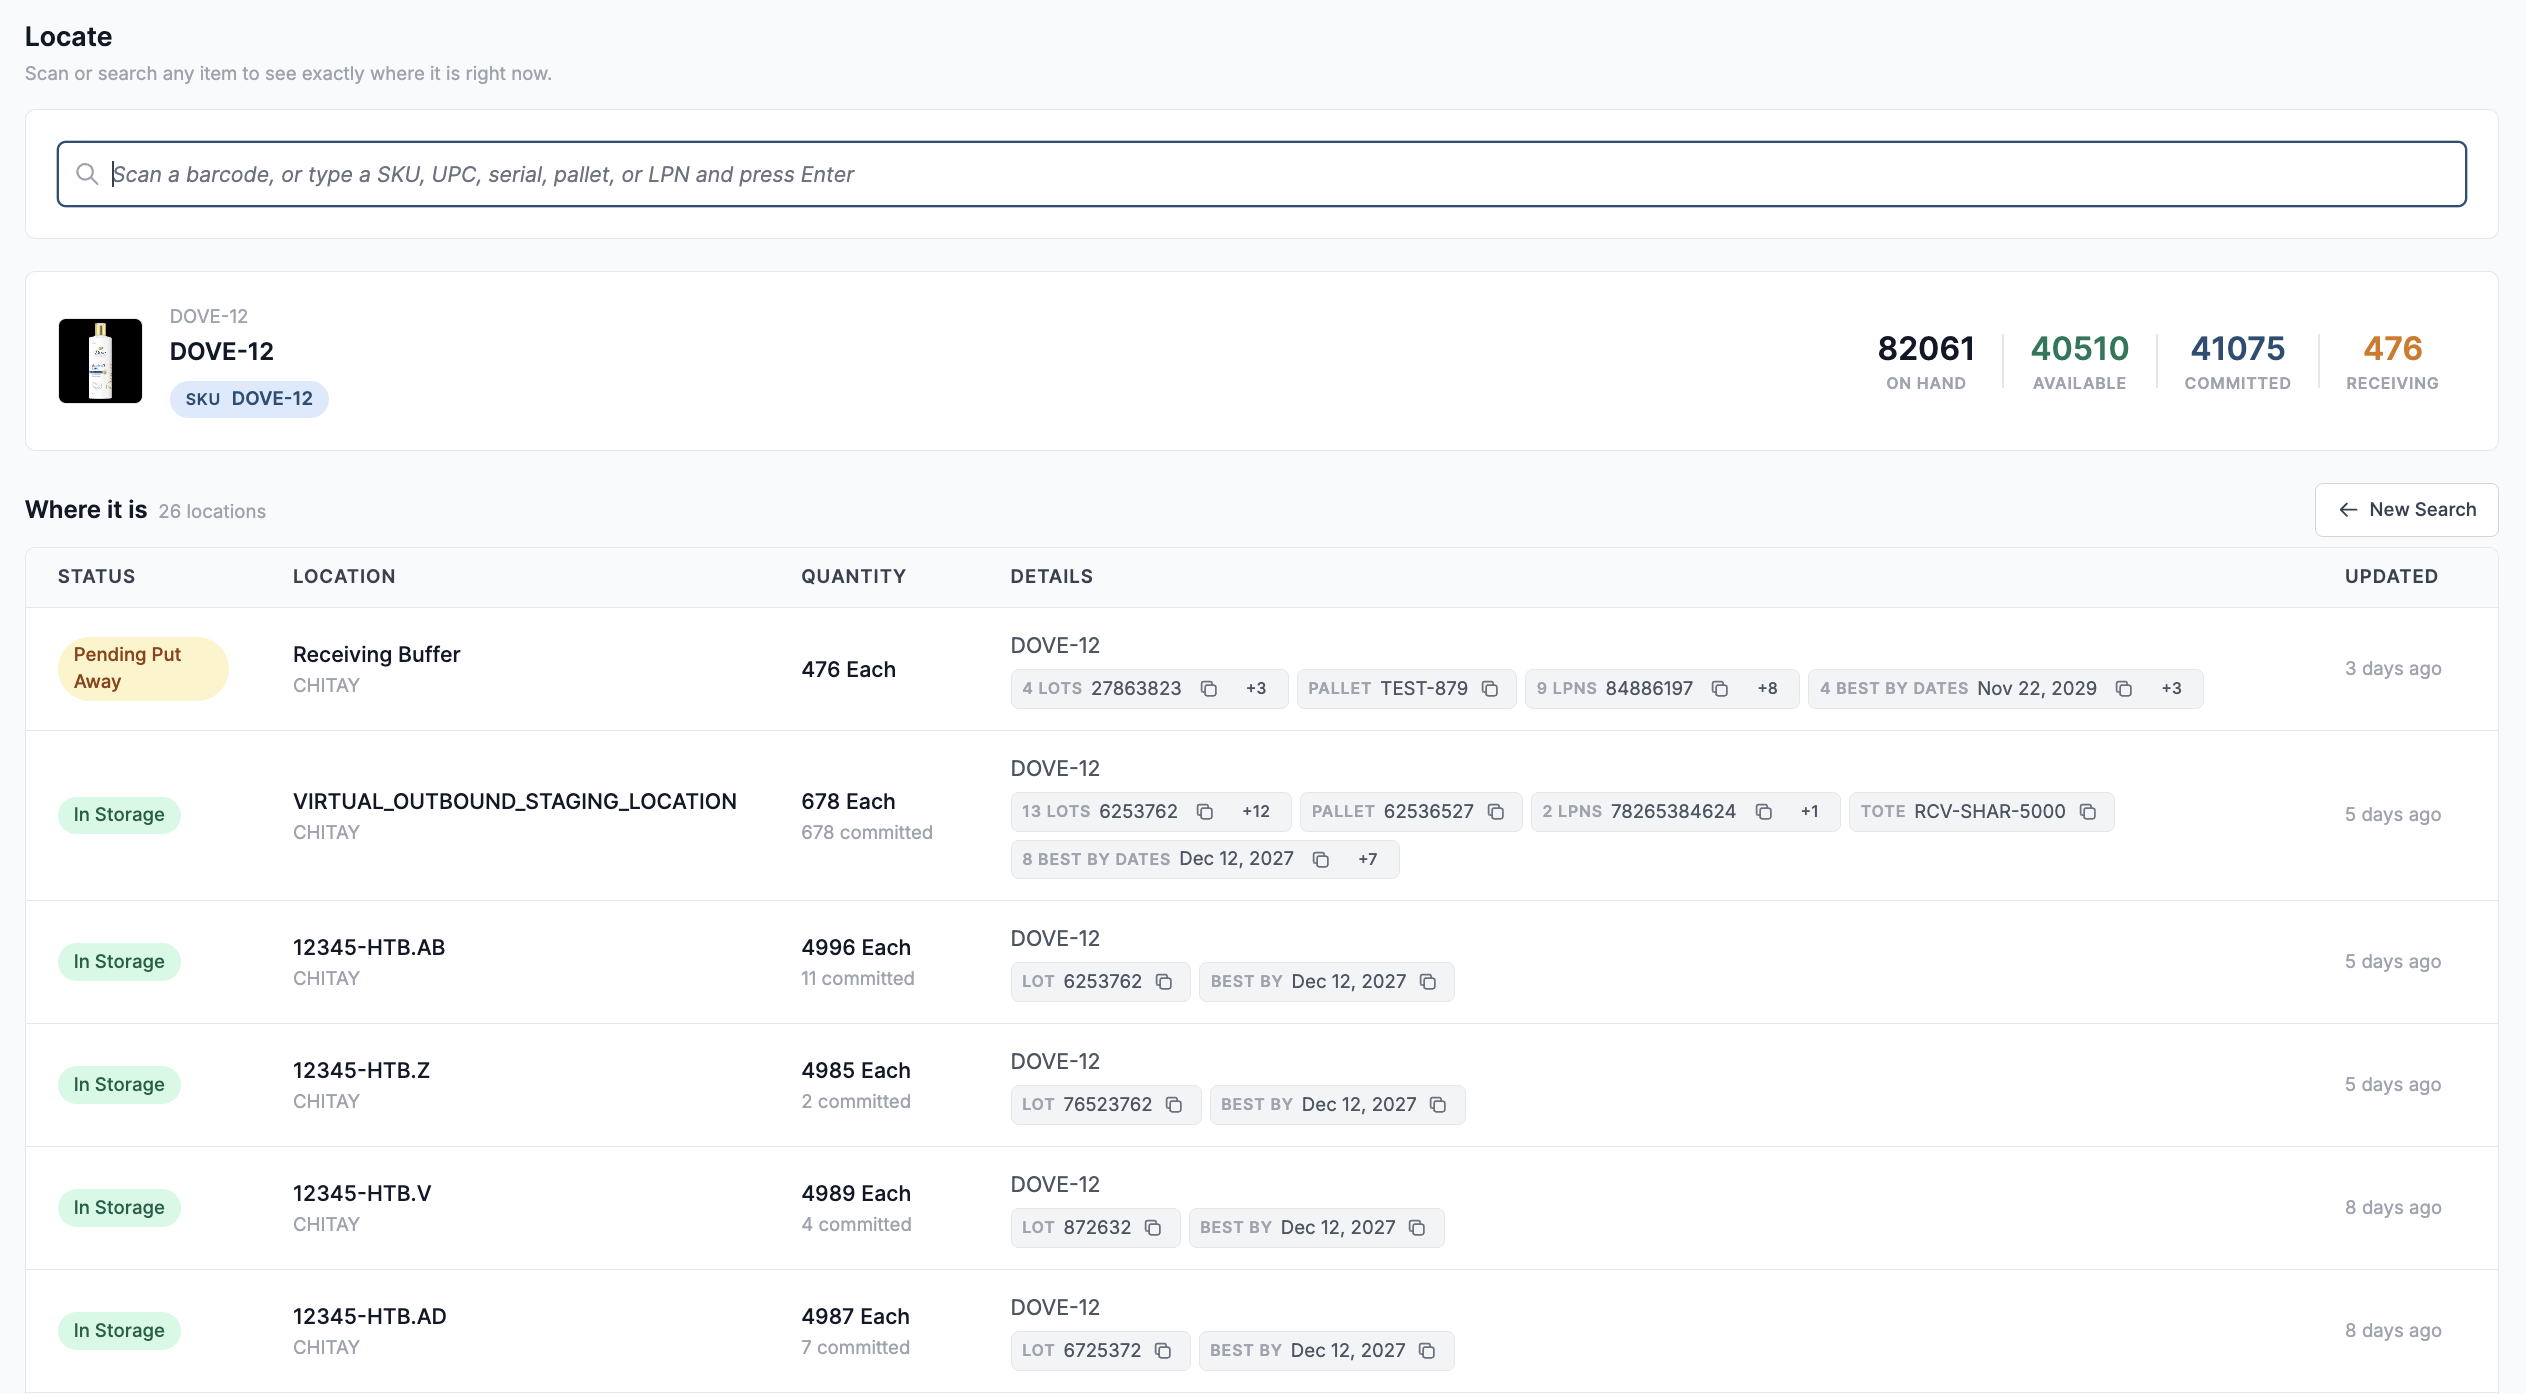The height and width of the screenshot is (1394, 2526).
Task: Expand +8 more LPNs in Receiving Buffer
Action: (1768, 689)
